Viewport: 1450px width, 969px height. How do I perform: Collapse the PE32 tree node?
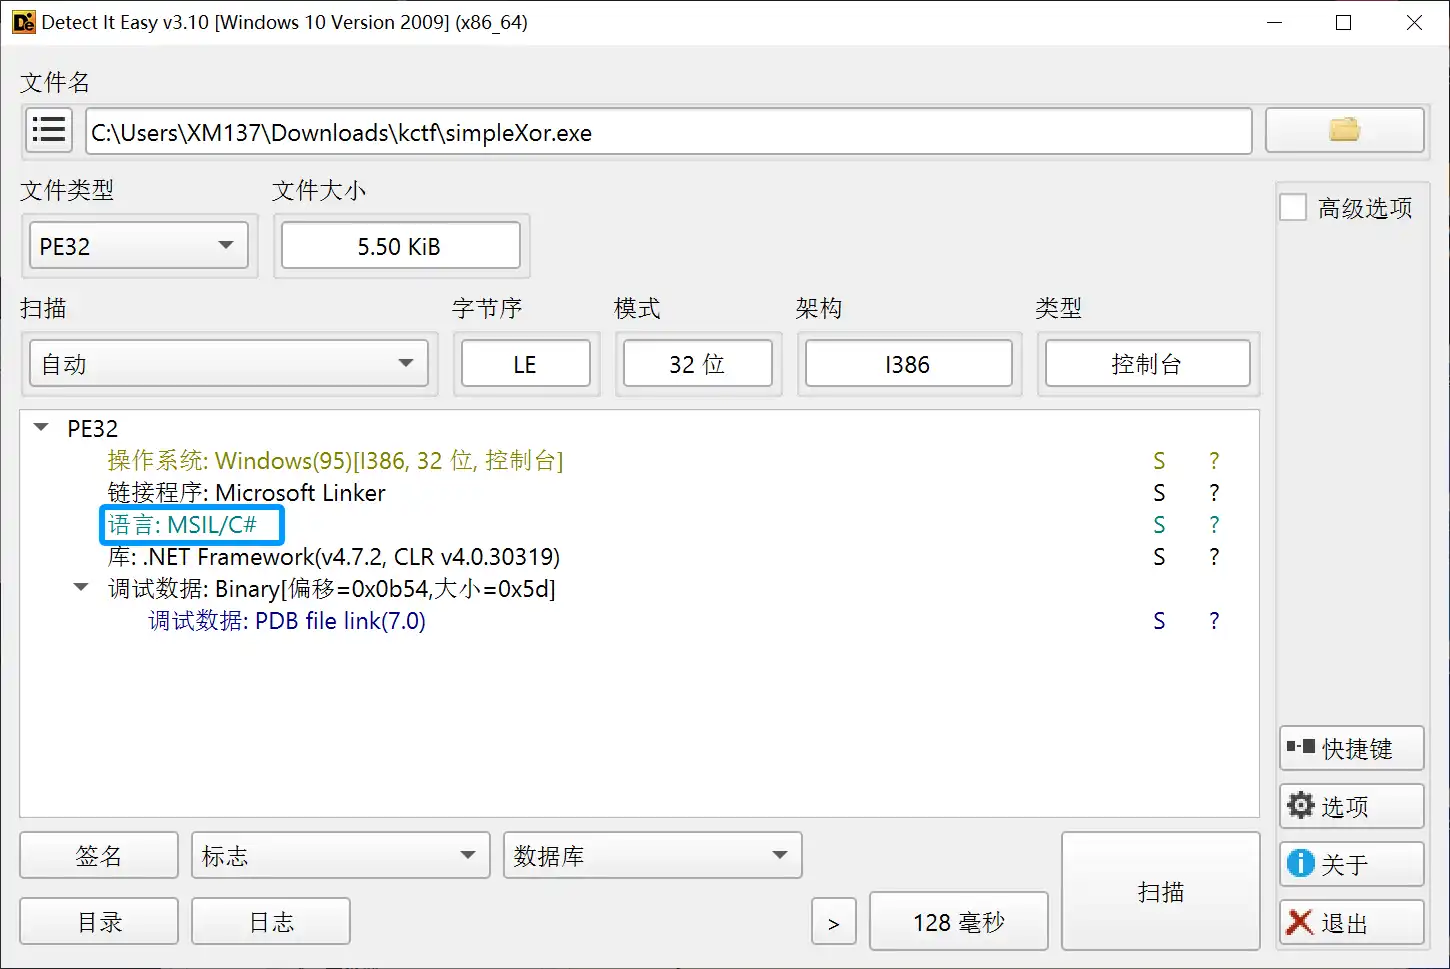tap(42, 428)
